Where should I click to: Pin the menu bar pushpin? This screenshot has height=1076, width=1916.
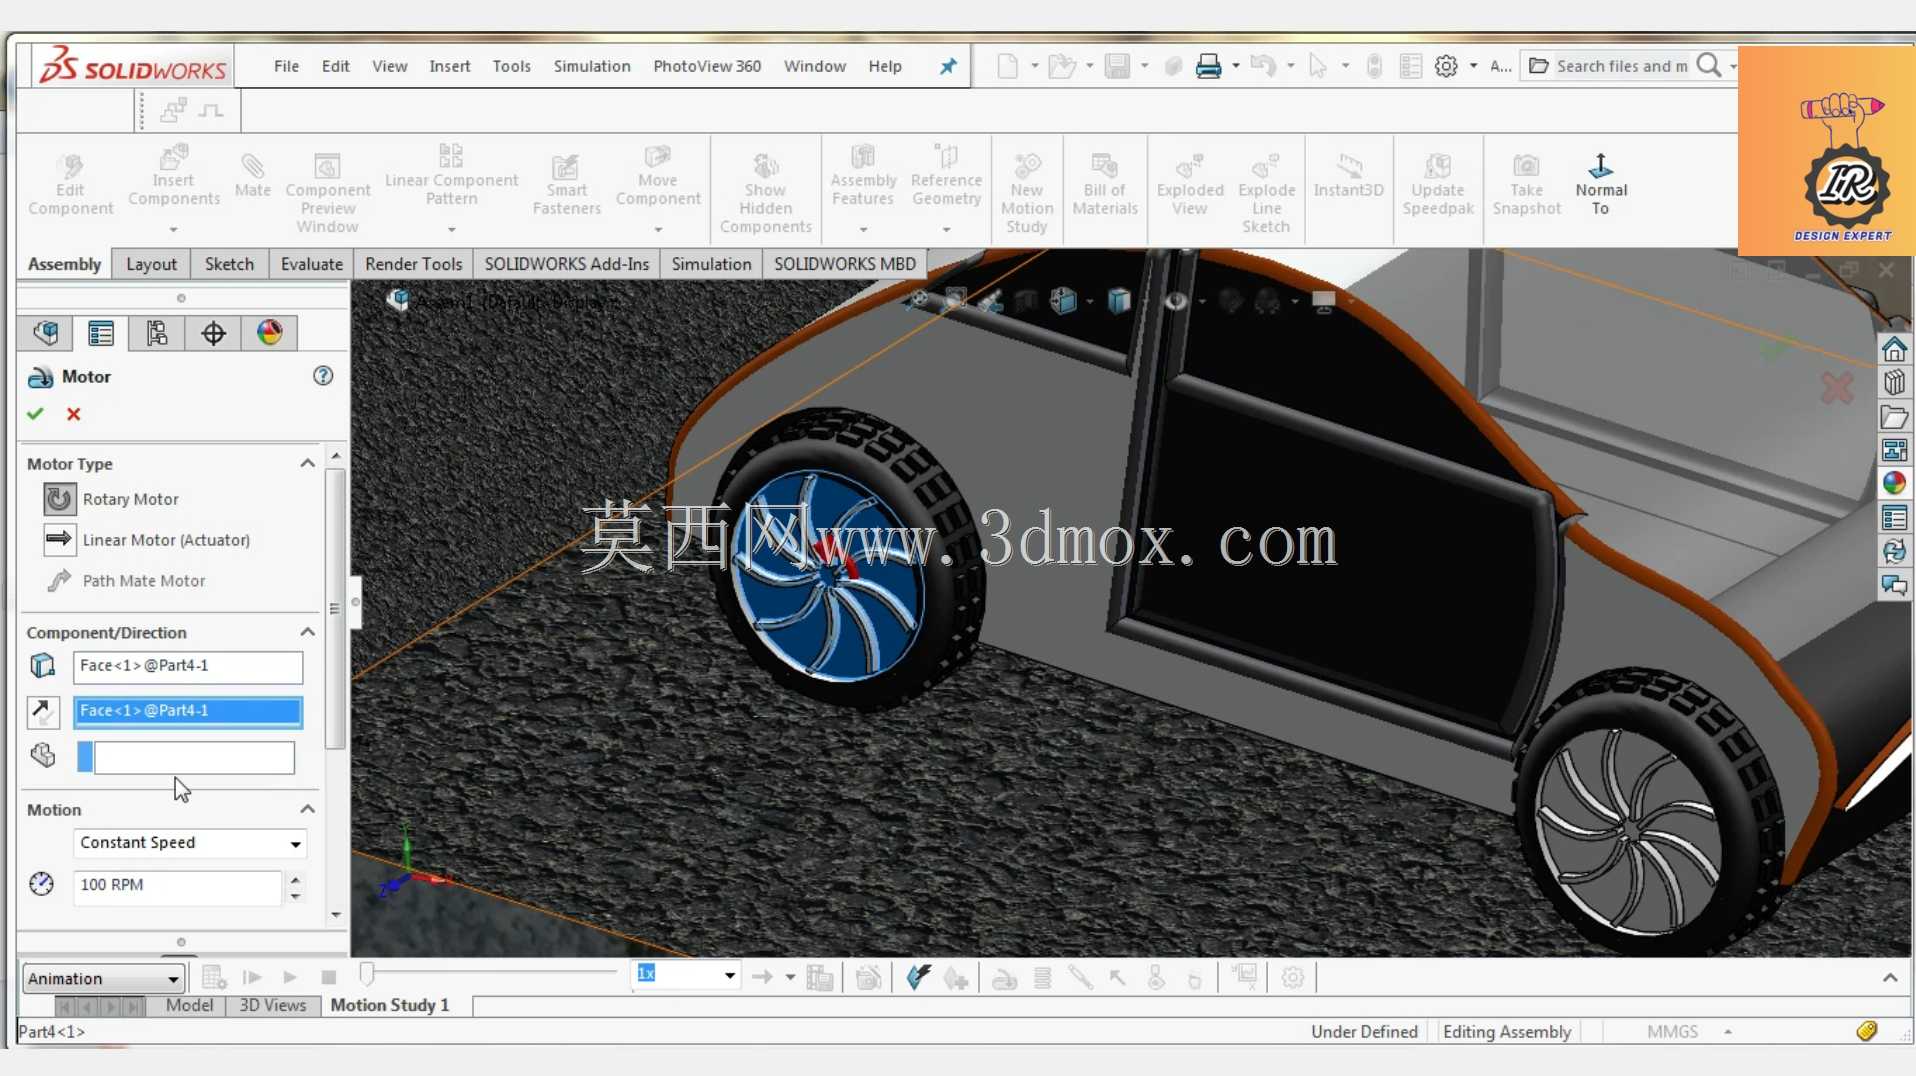tap(947, 66)
